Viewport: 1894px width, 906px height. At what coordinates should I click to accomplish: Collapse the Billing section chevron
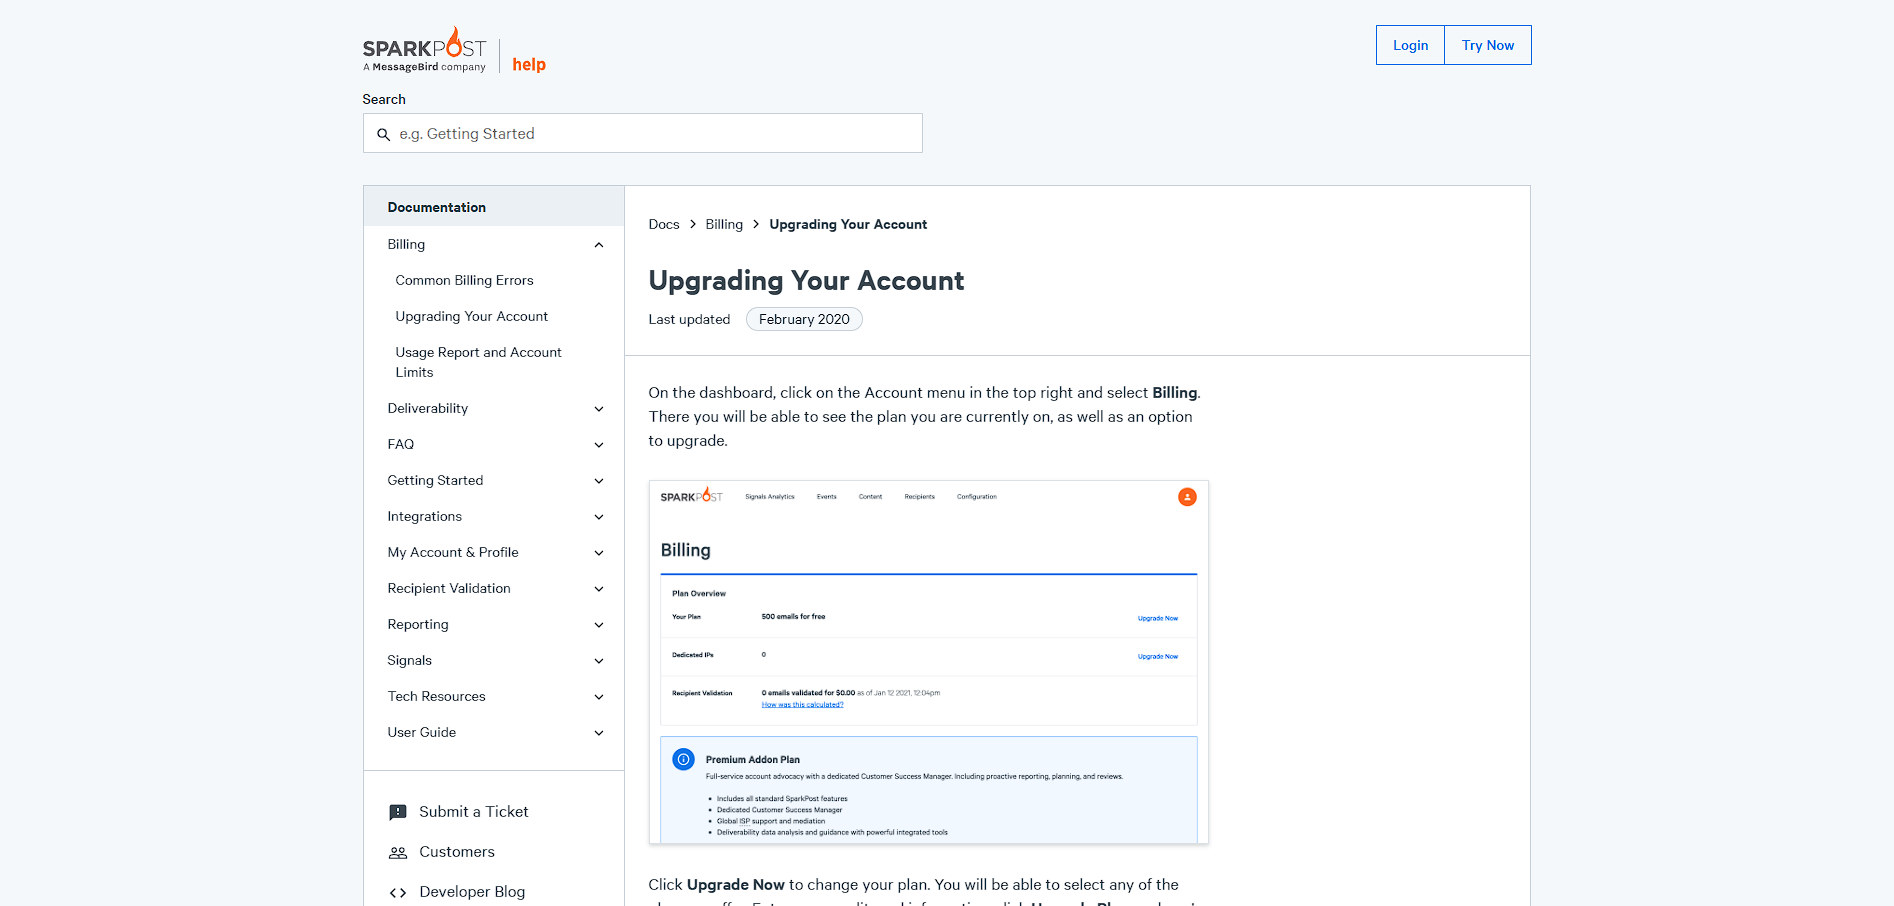[599, 245]
